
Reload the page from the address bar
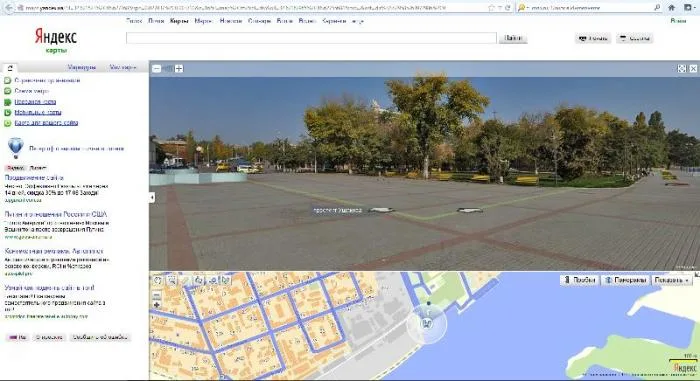click(508, 8)
